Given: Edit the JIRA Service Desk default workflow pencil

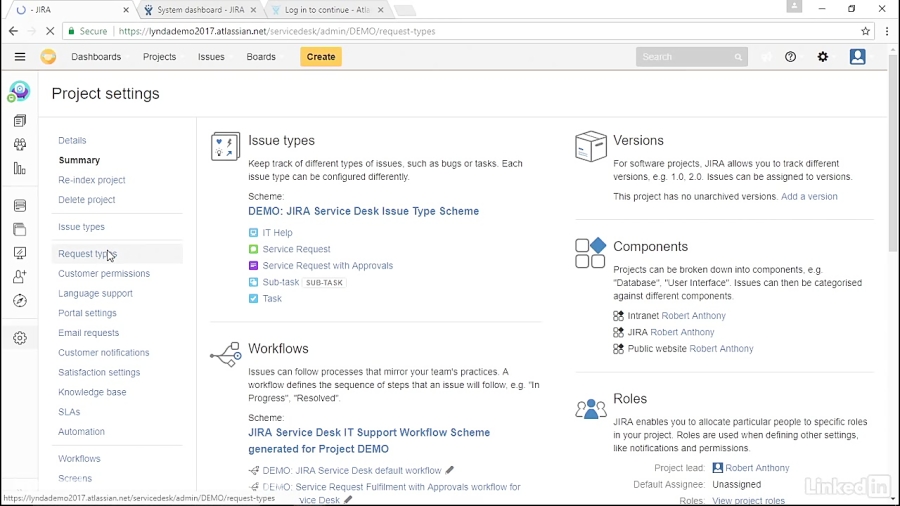Looking at the screenshot, I should point(450,470).
